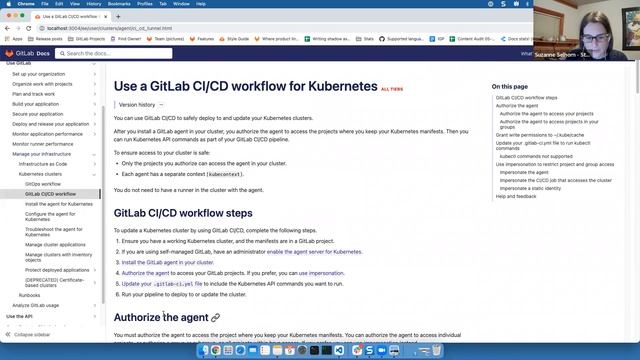Open Reminders from the Dock
The width and height of the screenshot is (640, 360).
click(265, 350)
